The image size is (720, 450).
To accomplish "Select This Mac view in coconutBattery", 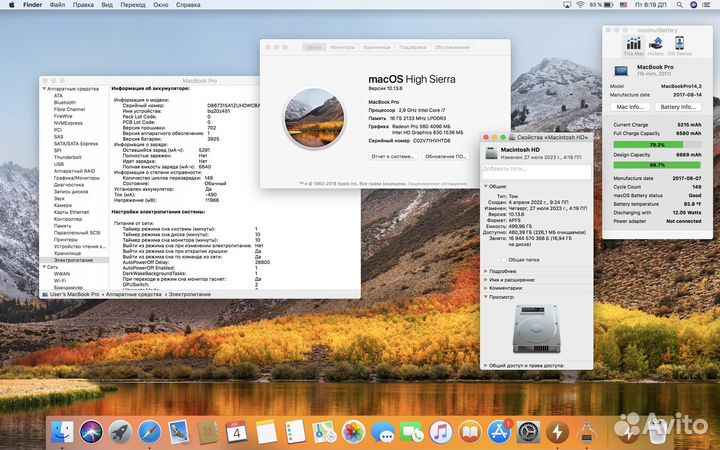I will coord(634,46).
